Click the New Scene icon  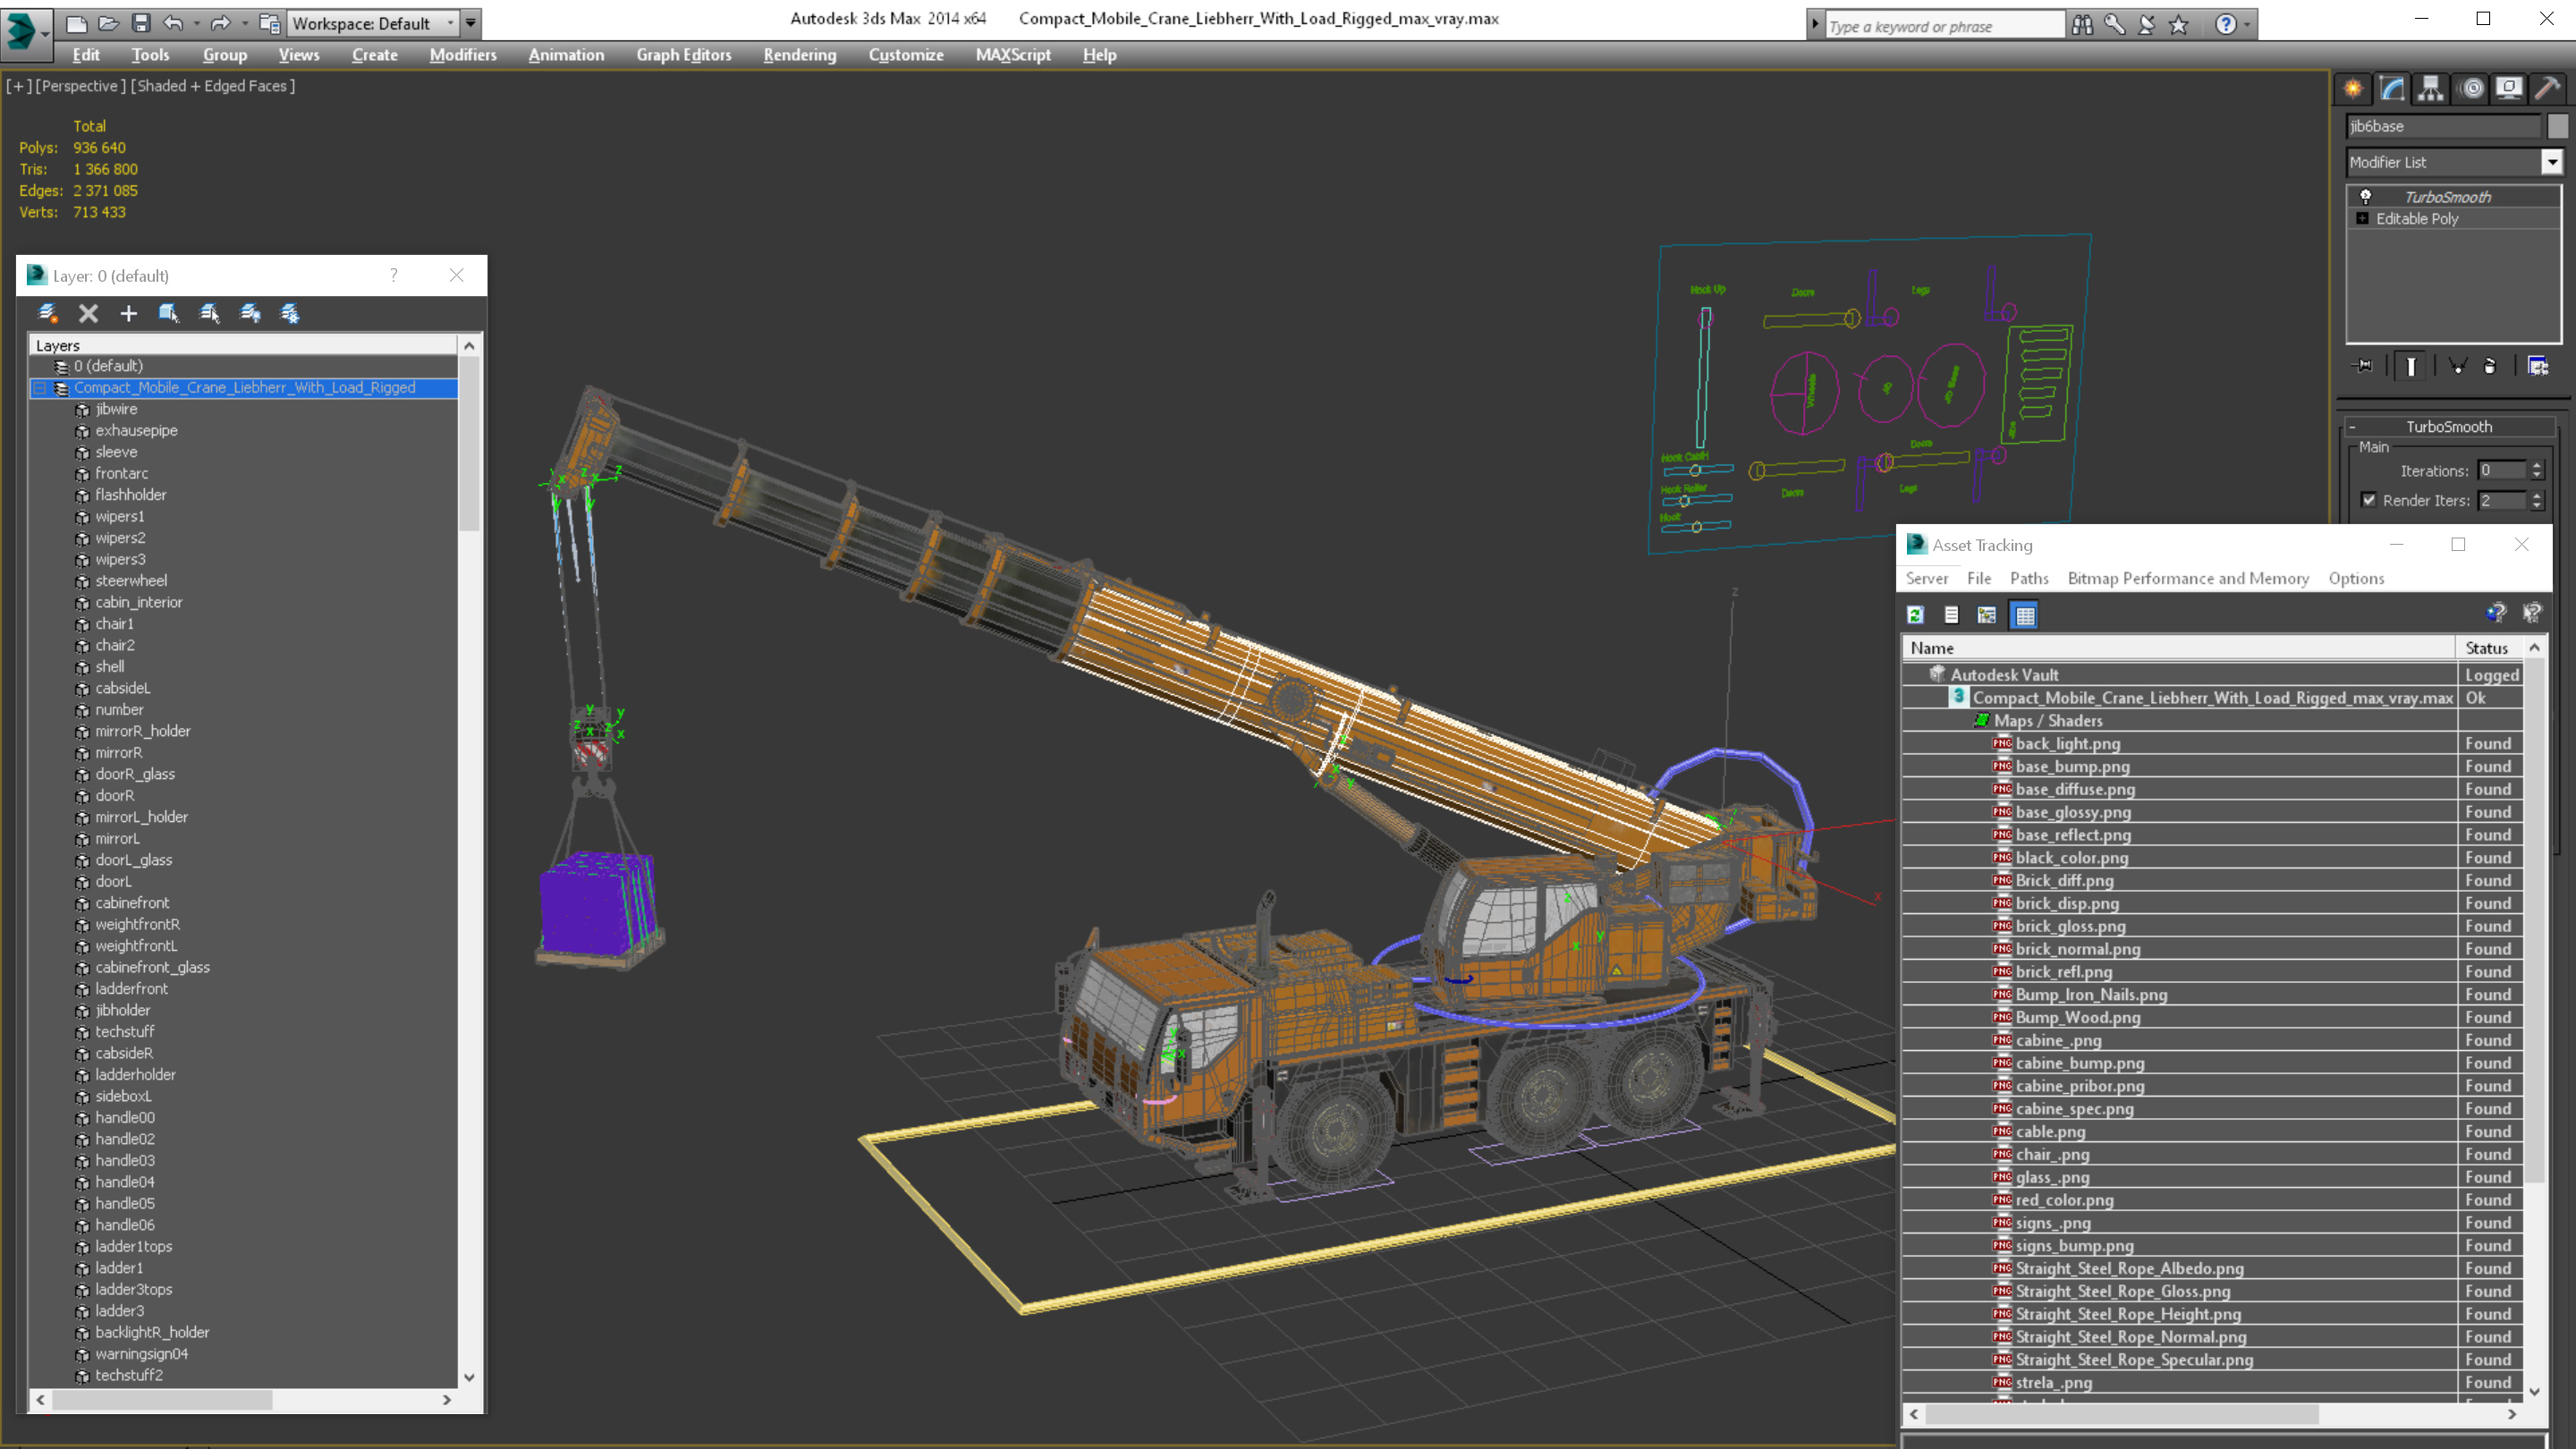[x=76, y=23]
